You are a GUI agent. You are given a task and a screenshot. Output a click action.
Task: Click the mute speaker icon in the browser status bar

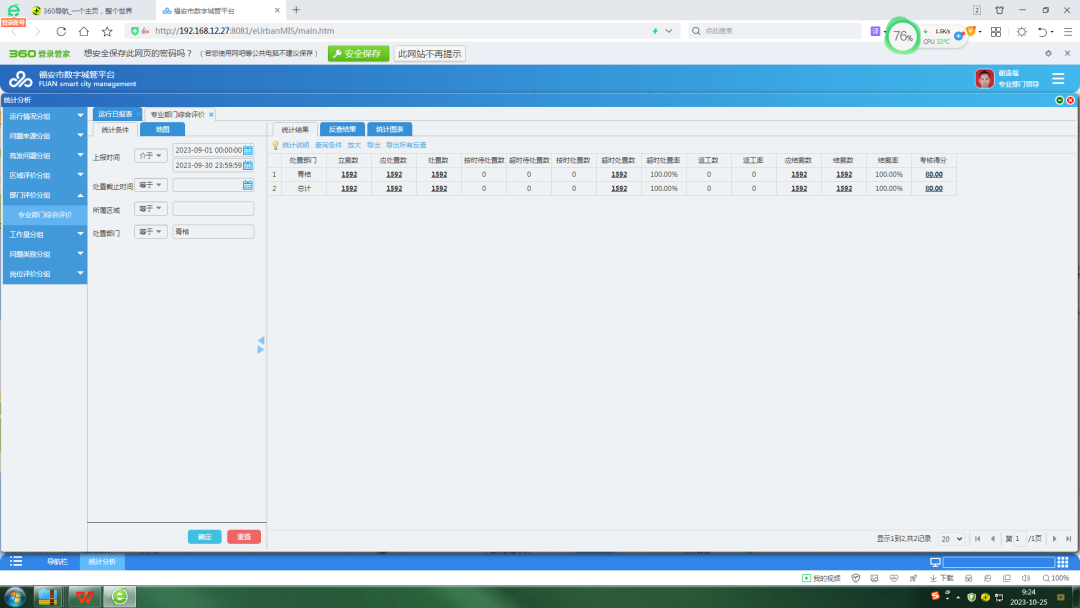click(x=1026, y=578)
